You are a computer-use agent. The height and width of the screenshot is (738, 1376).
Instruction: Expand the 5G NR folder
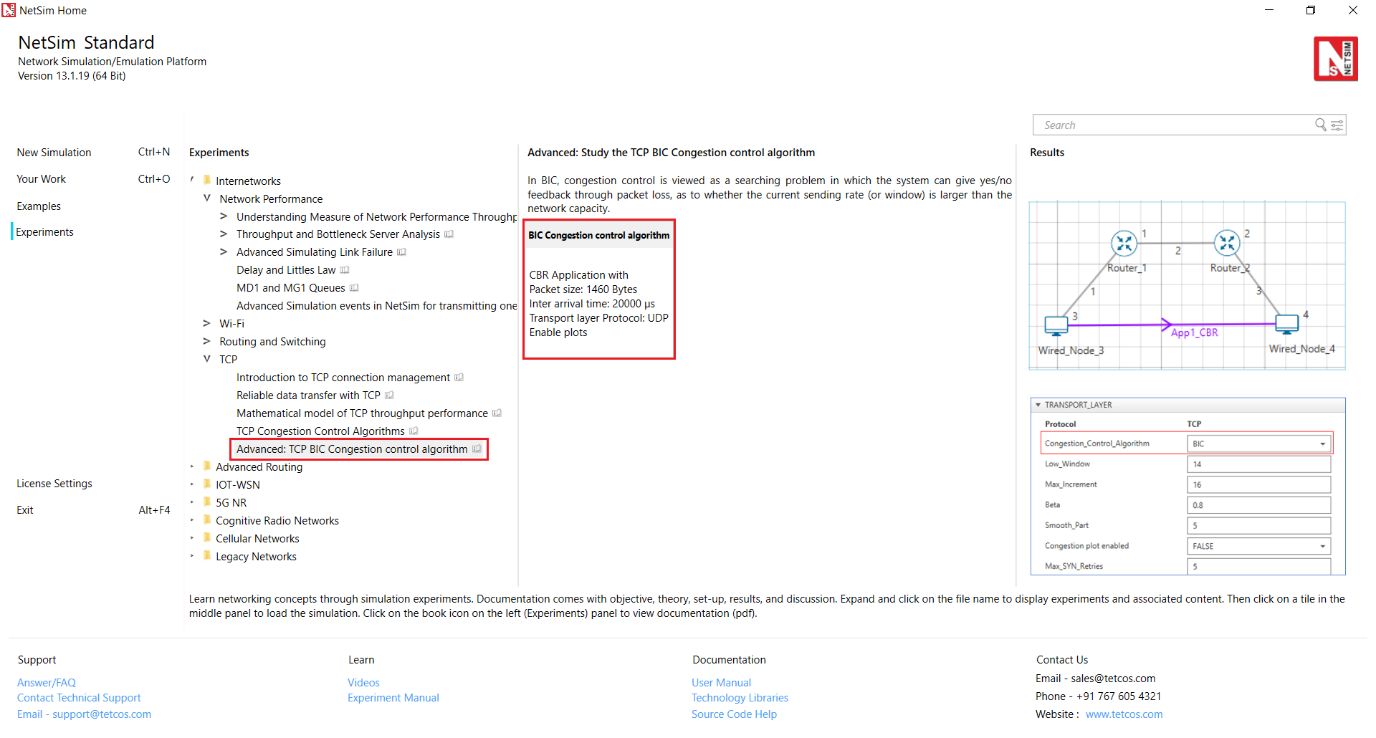(193, 502)
